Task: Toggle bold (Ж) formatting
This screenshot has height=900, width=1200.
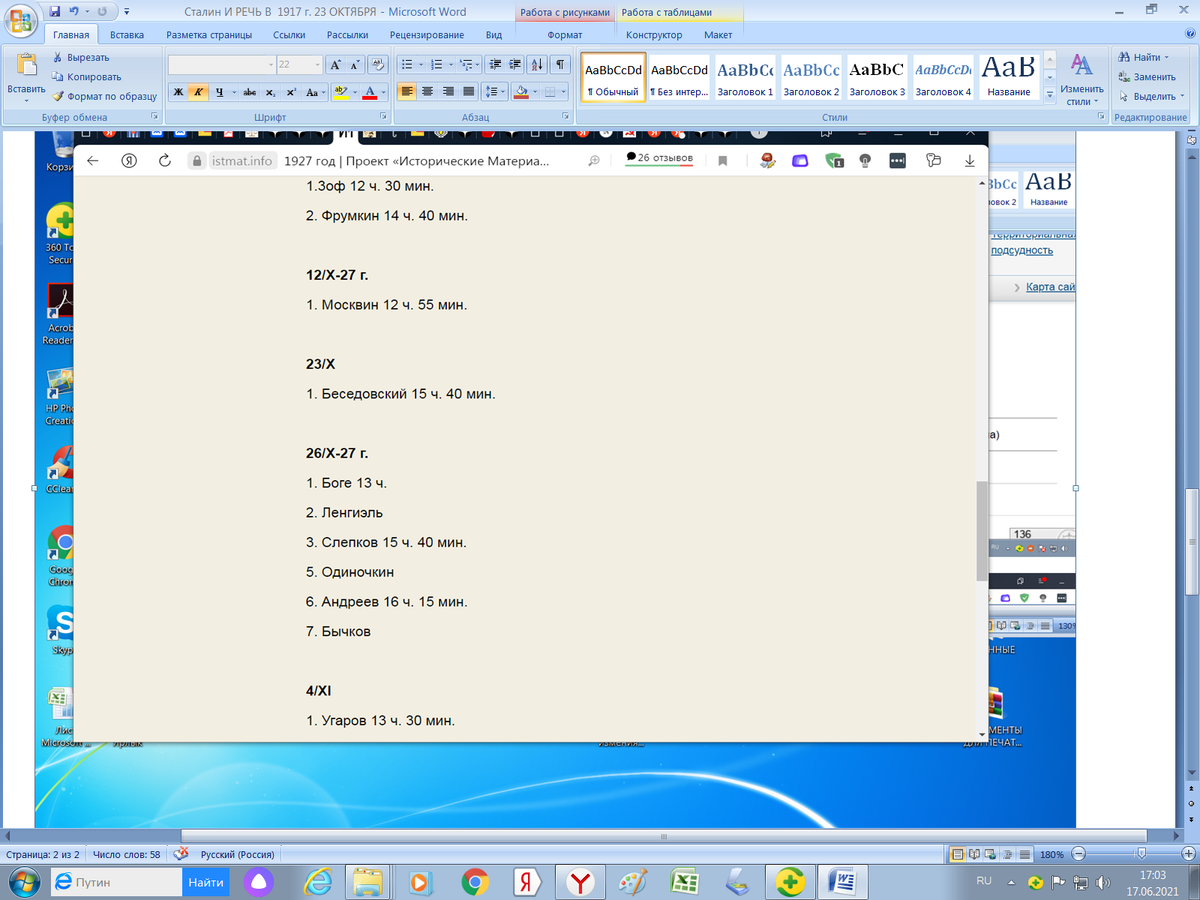Action: click(177, 92)
